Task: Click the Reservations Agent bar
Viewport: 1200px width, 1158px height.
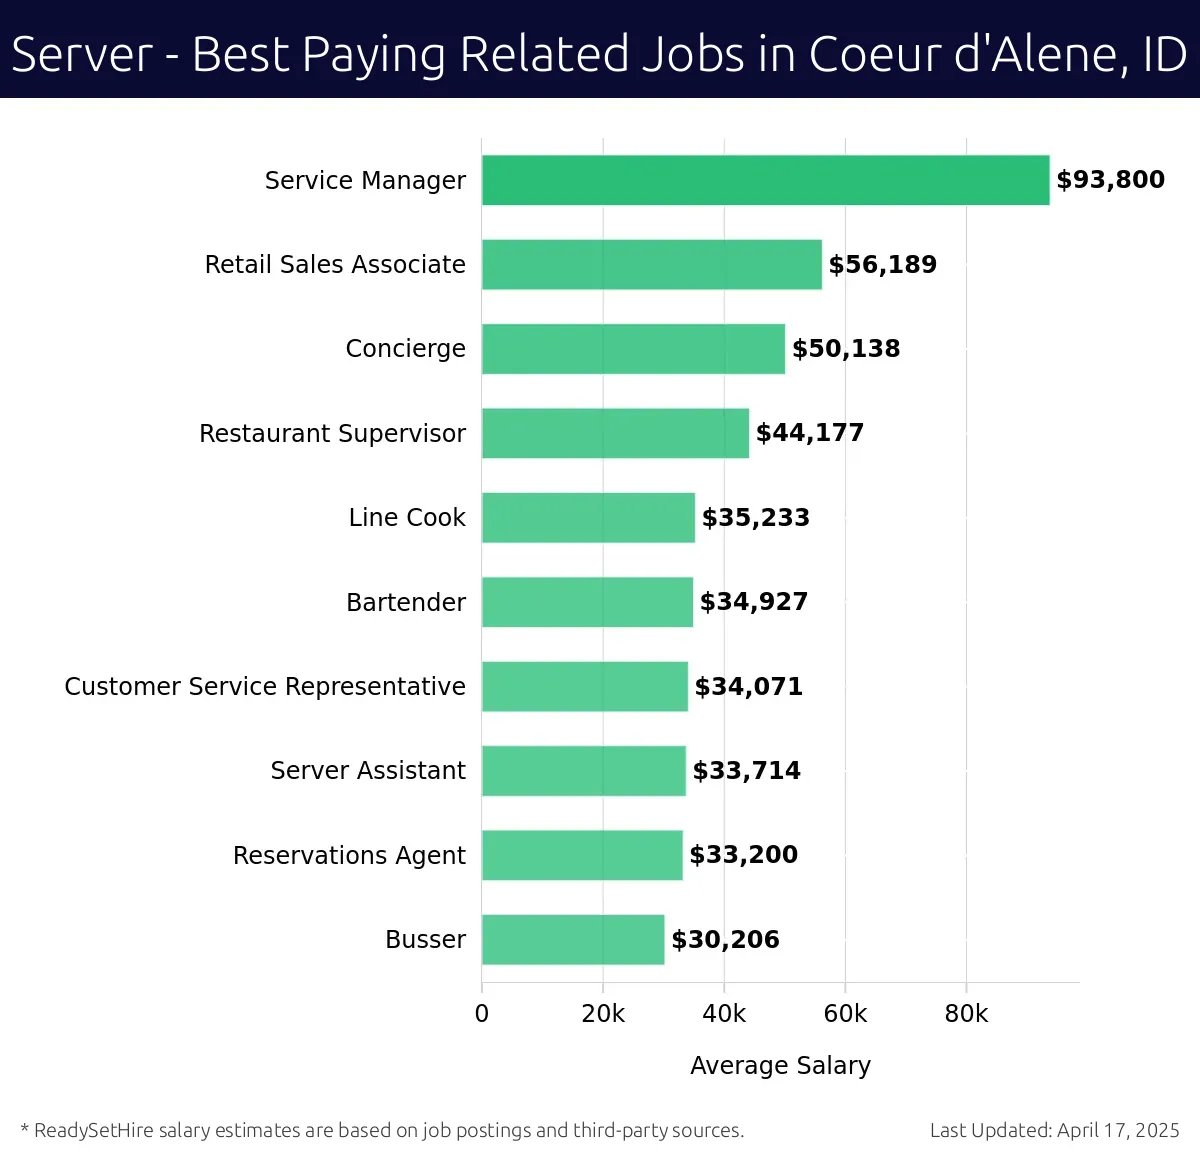Action: [582, 855]
